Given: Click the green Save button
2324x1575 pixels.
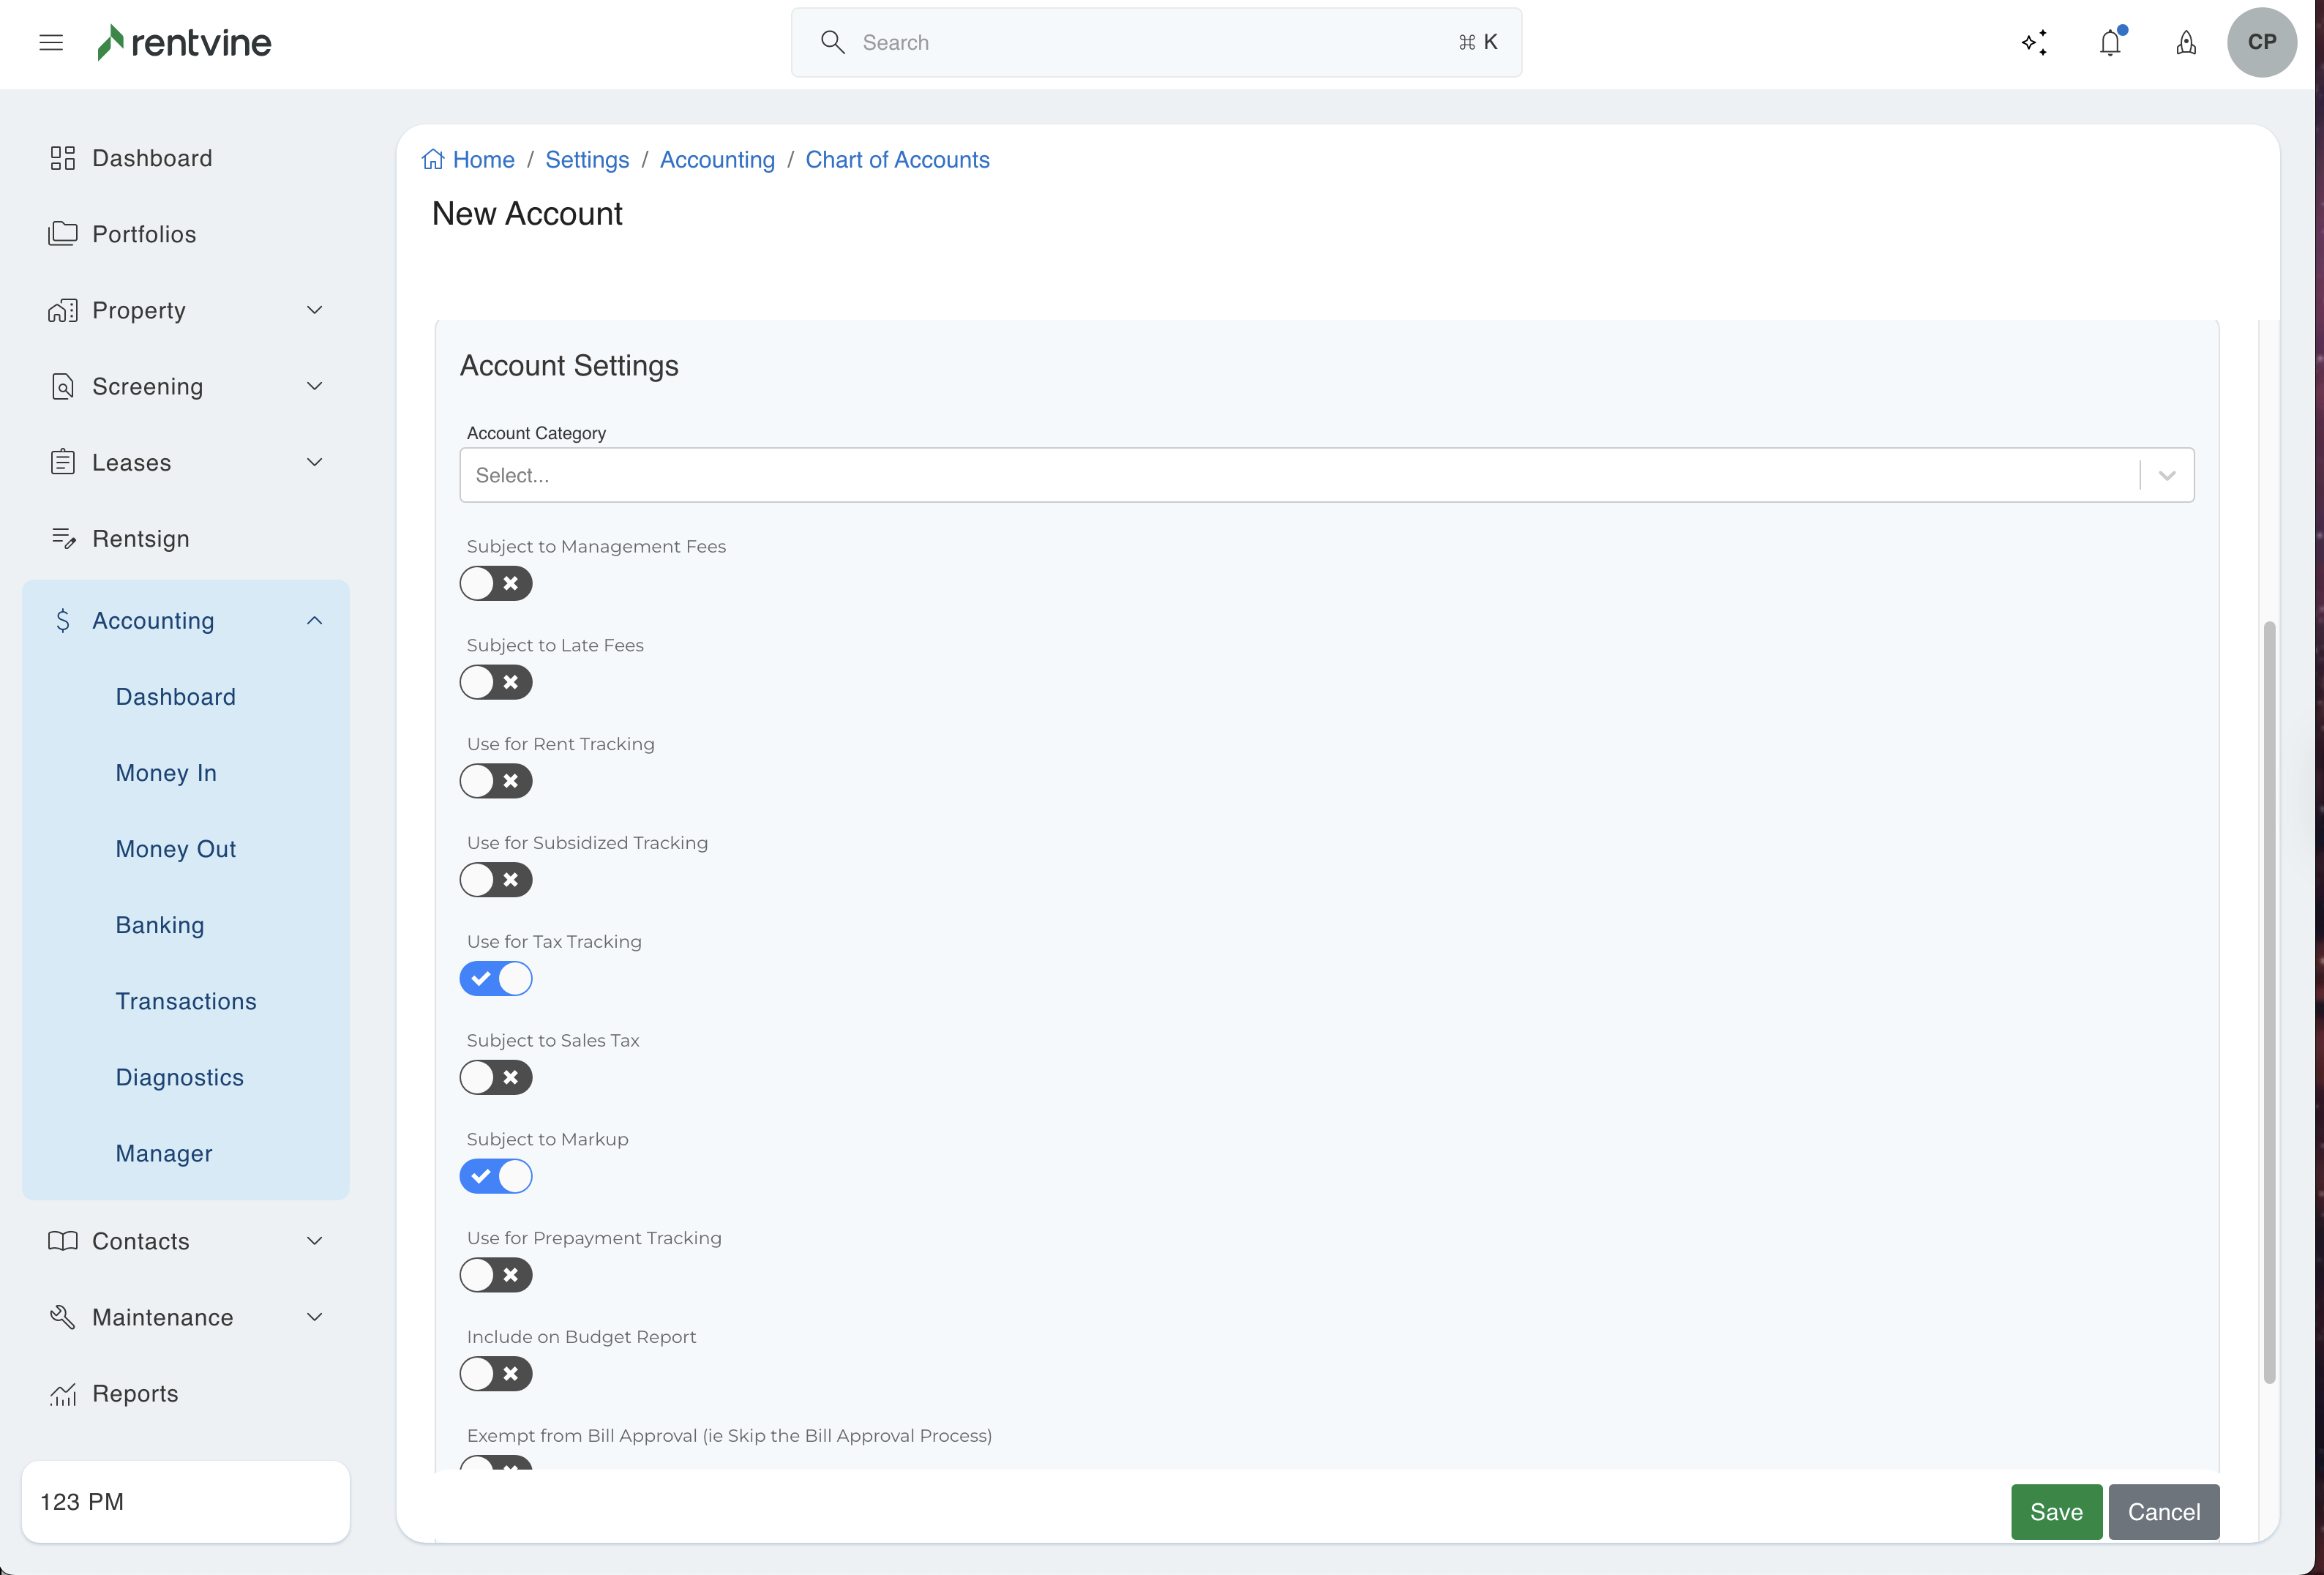Looking at the screenshot, I should point(2056,1511).
